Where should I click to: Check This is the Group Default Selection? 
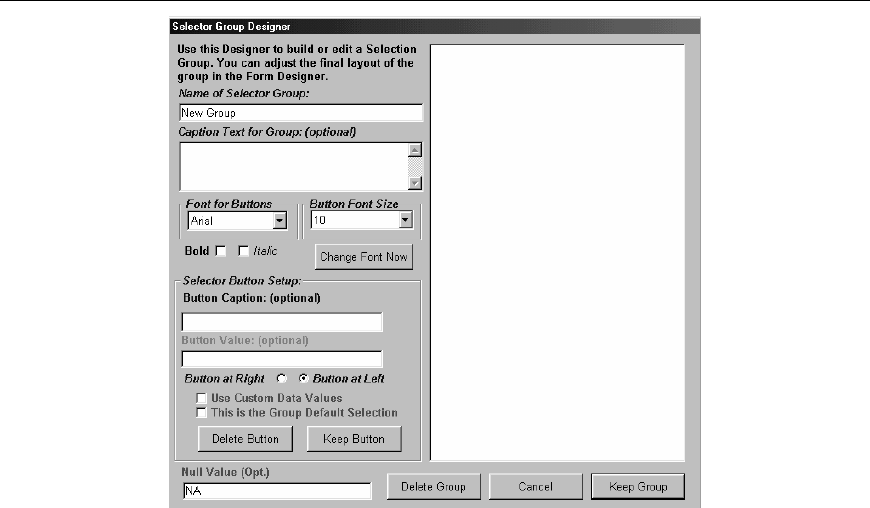coord(201,413)
